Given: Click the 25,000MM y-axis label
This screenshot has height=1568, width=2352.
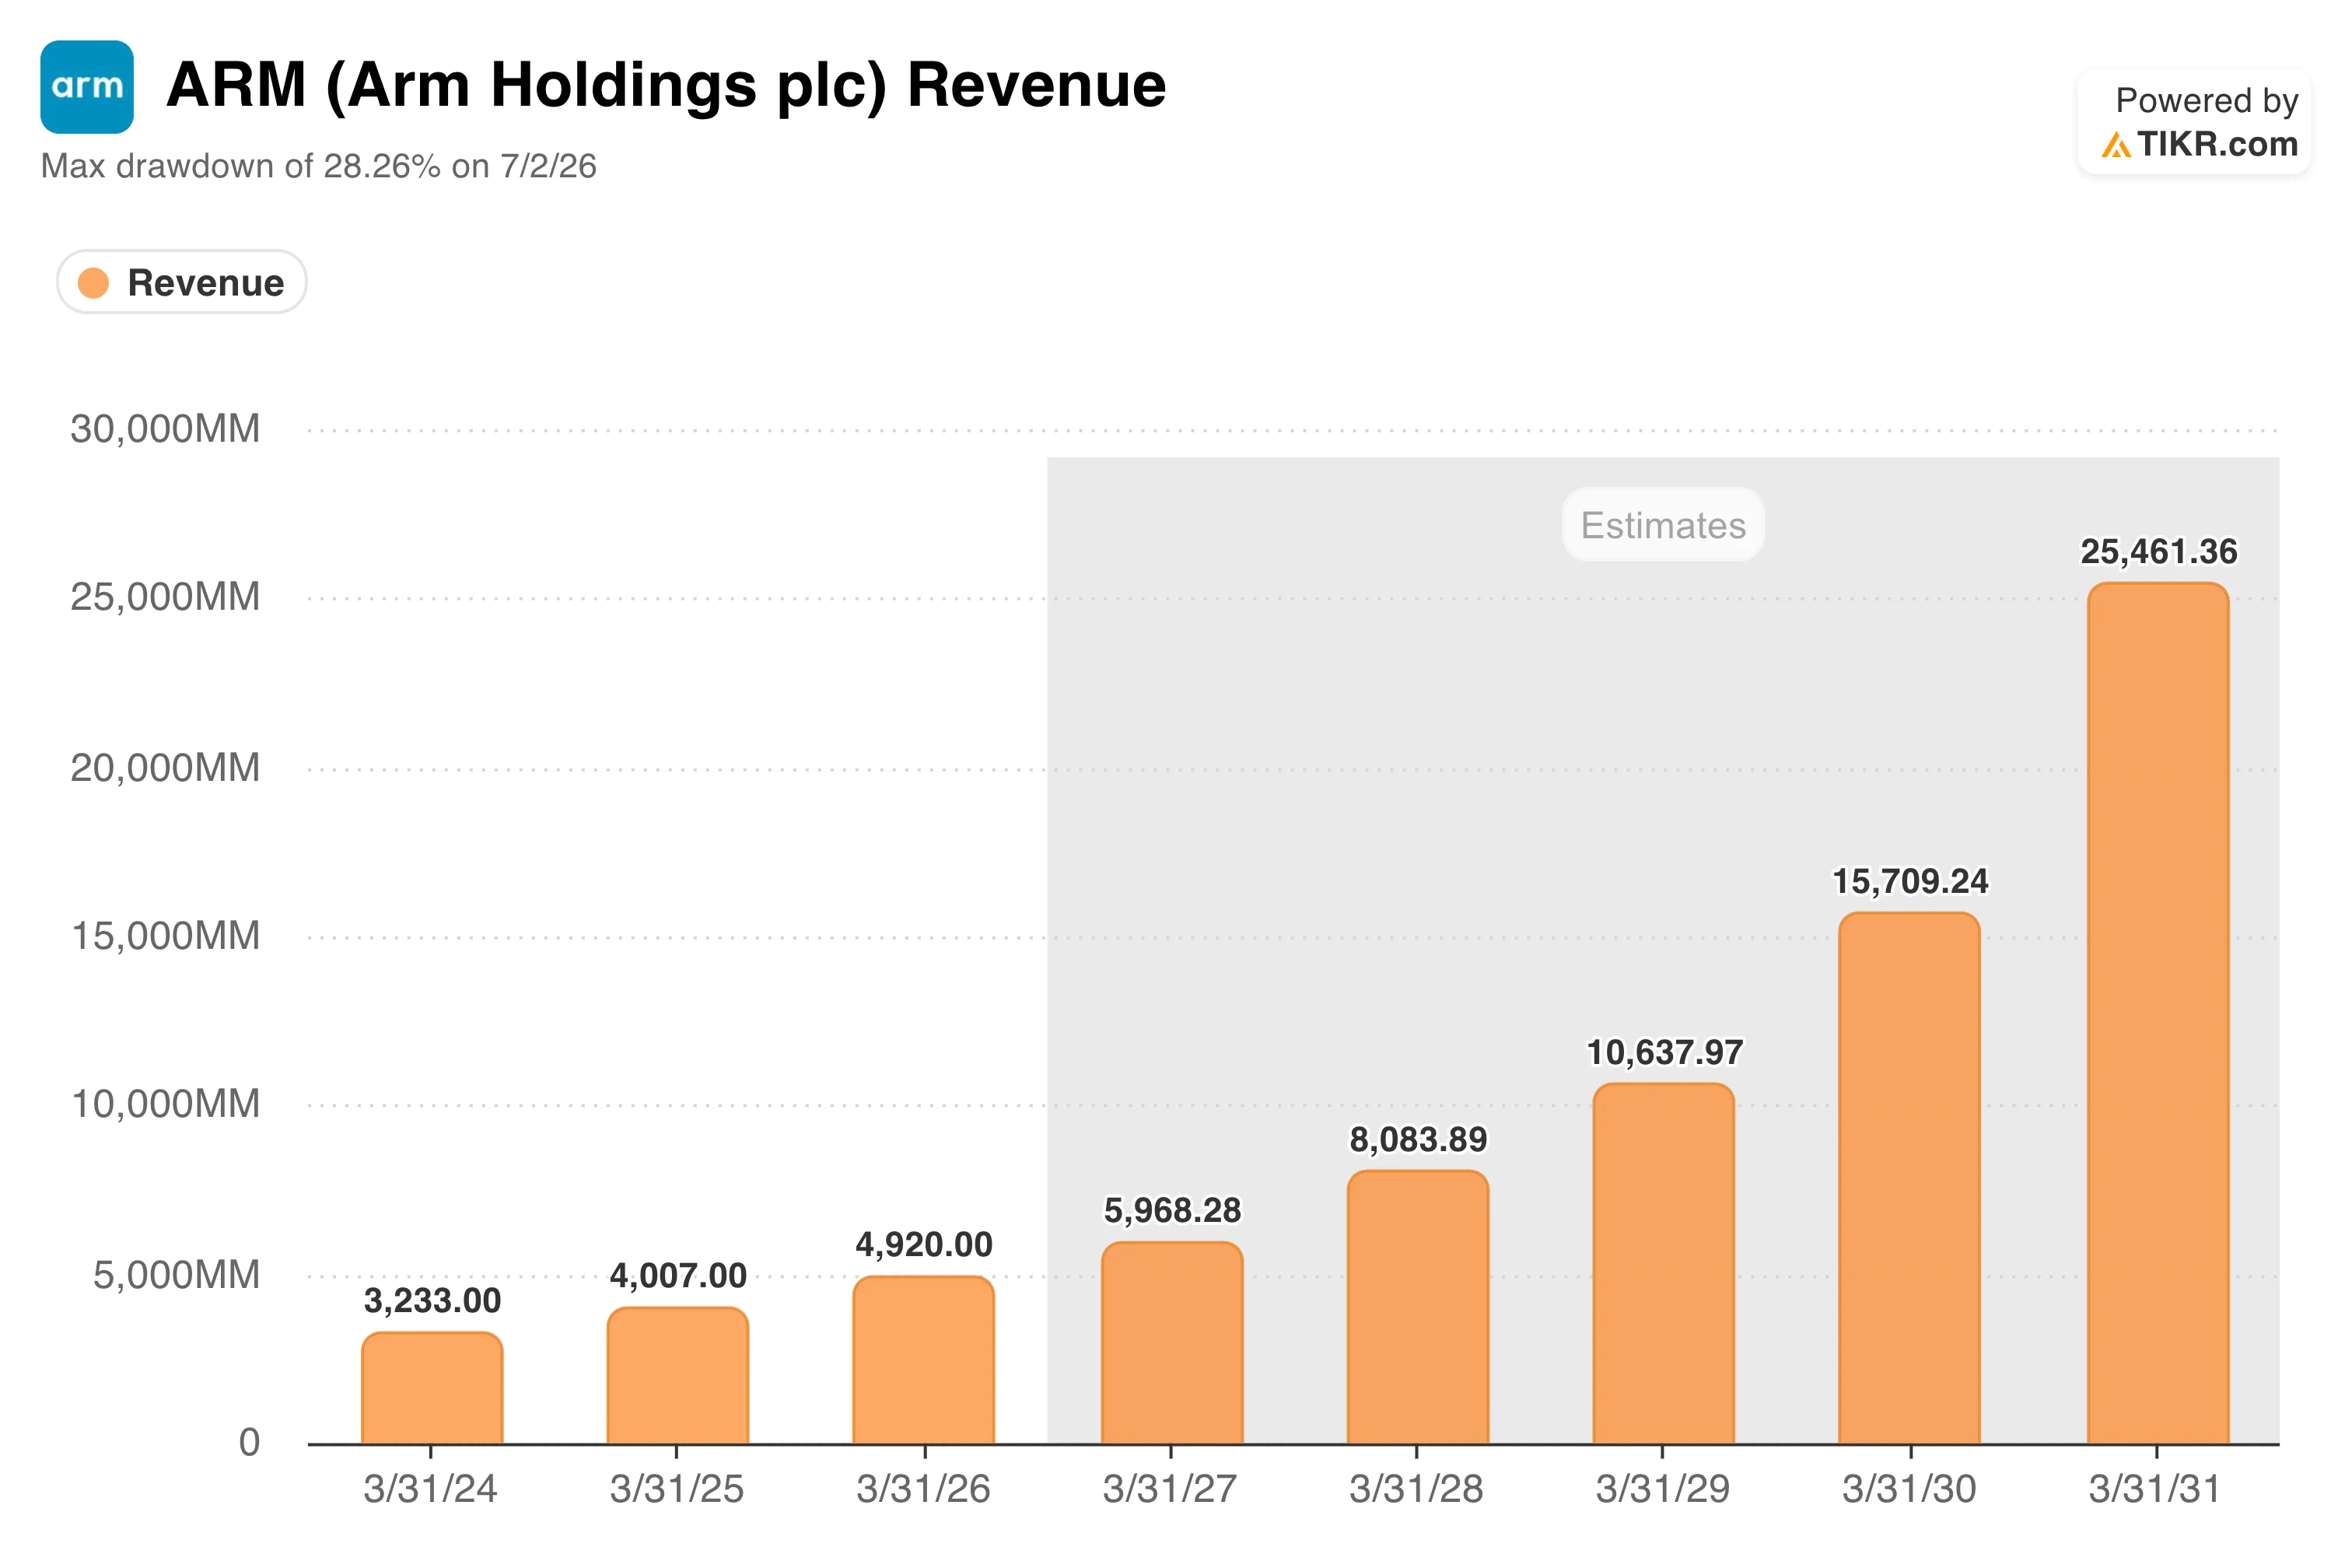Looking at the screenshot, I should 165,597.
